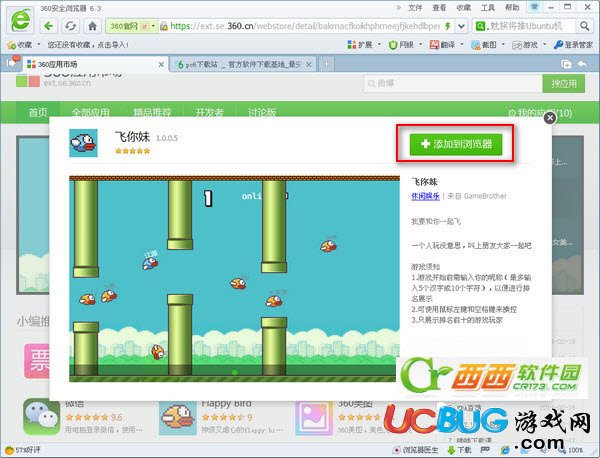Viewport: 600px width, 458px height.
Task: Open the 工具 menu
Action: tap(488, 7)
